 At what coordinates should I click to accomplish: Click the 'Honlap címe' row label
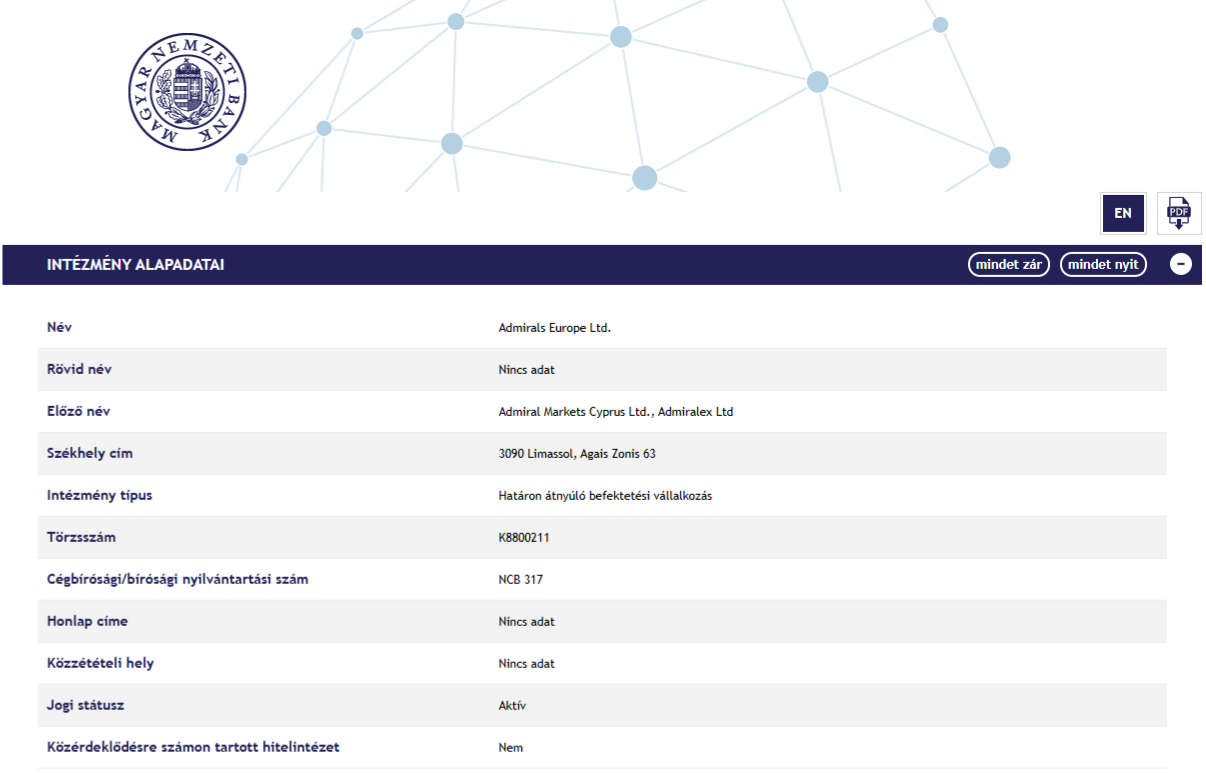(x=87, y=622)
